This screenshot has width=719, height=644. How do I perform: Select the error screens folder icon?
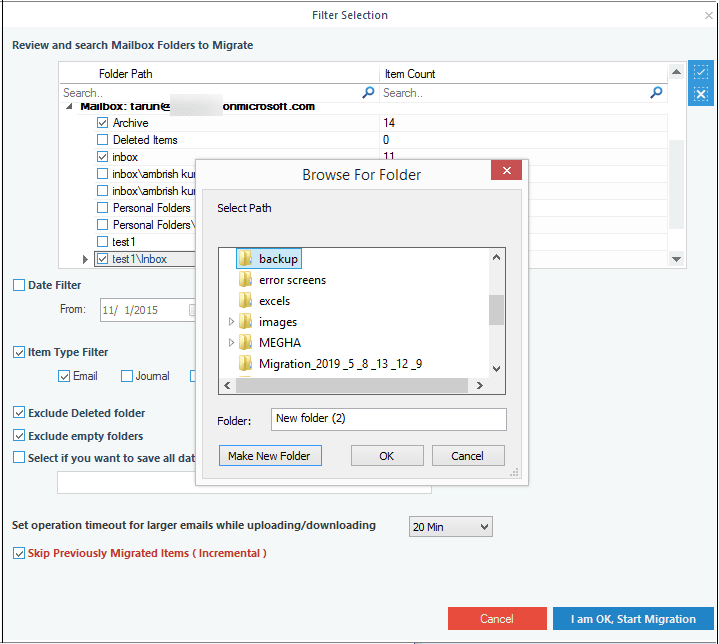(245, 280)
